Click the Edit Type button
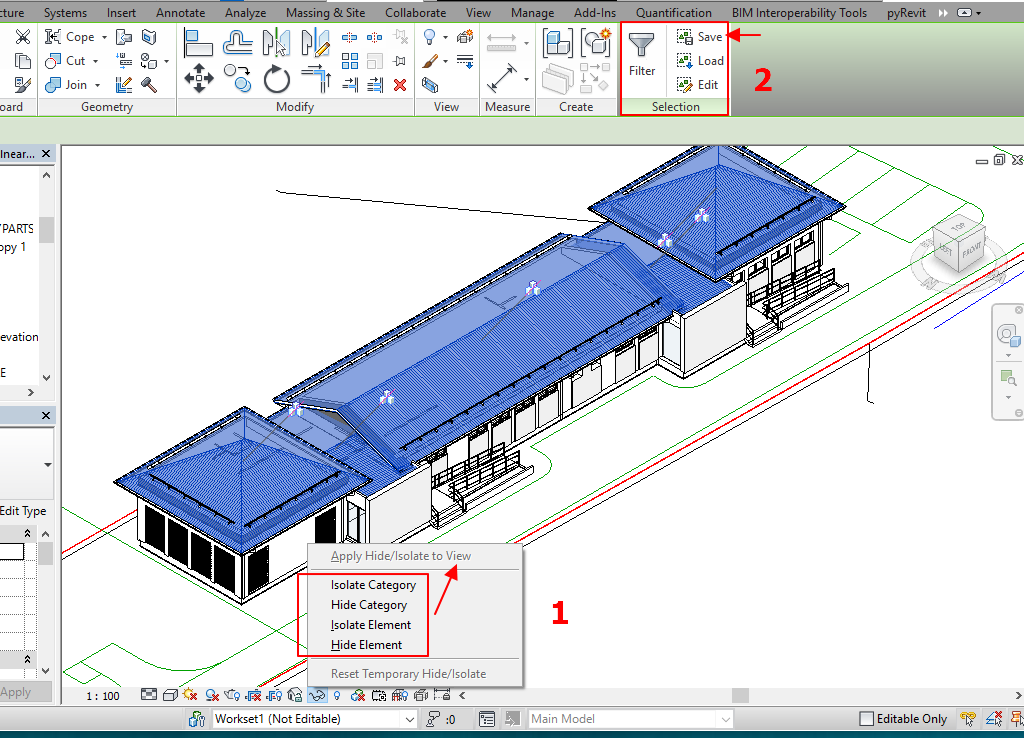This screenshot has width=1024, height=738. click(21, 510)
